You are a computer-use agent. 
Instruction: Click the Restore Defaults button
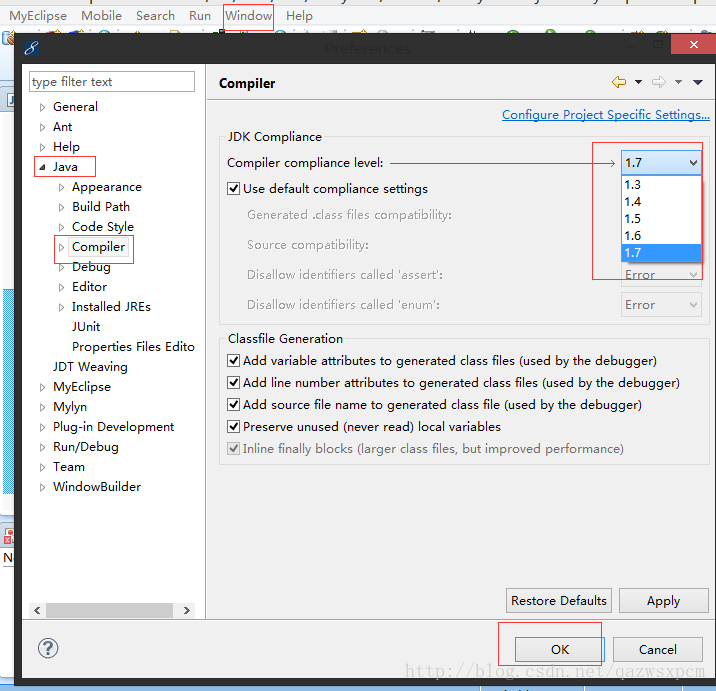click(558, 601)
